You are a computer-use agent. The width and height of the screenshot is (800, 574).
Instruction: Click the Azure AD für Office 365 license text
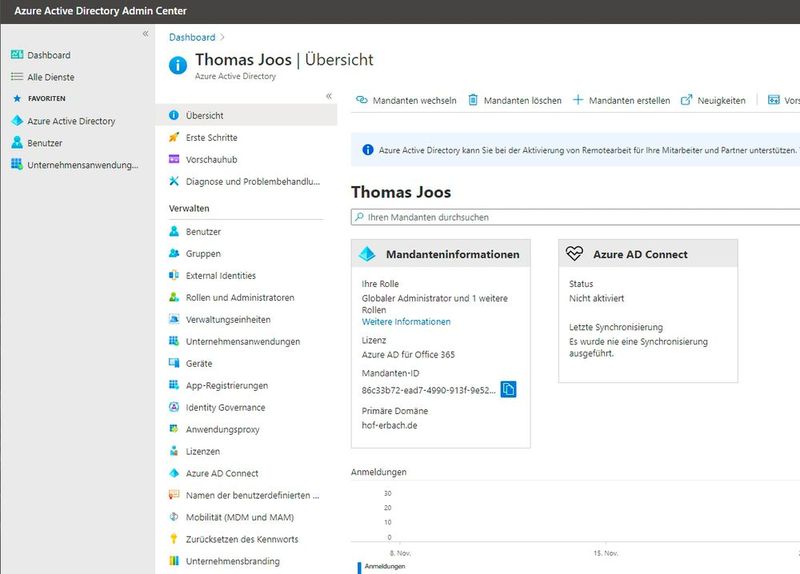[408, 355]
